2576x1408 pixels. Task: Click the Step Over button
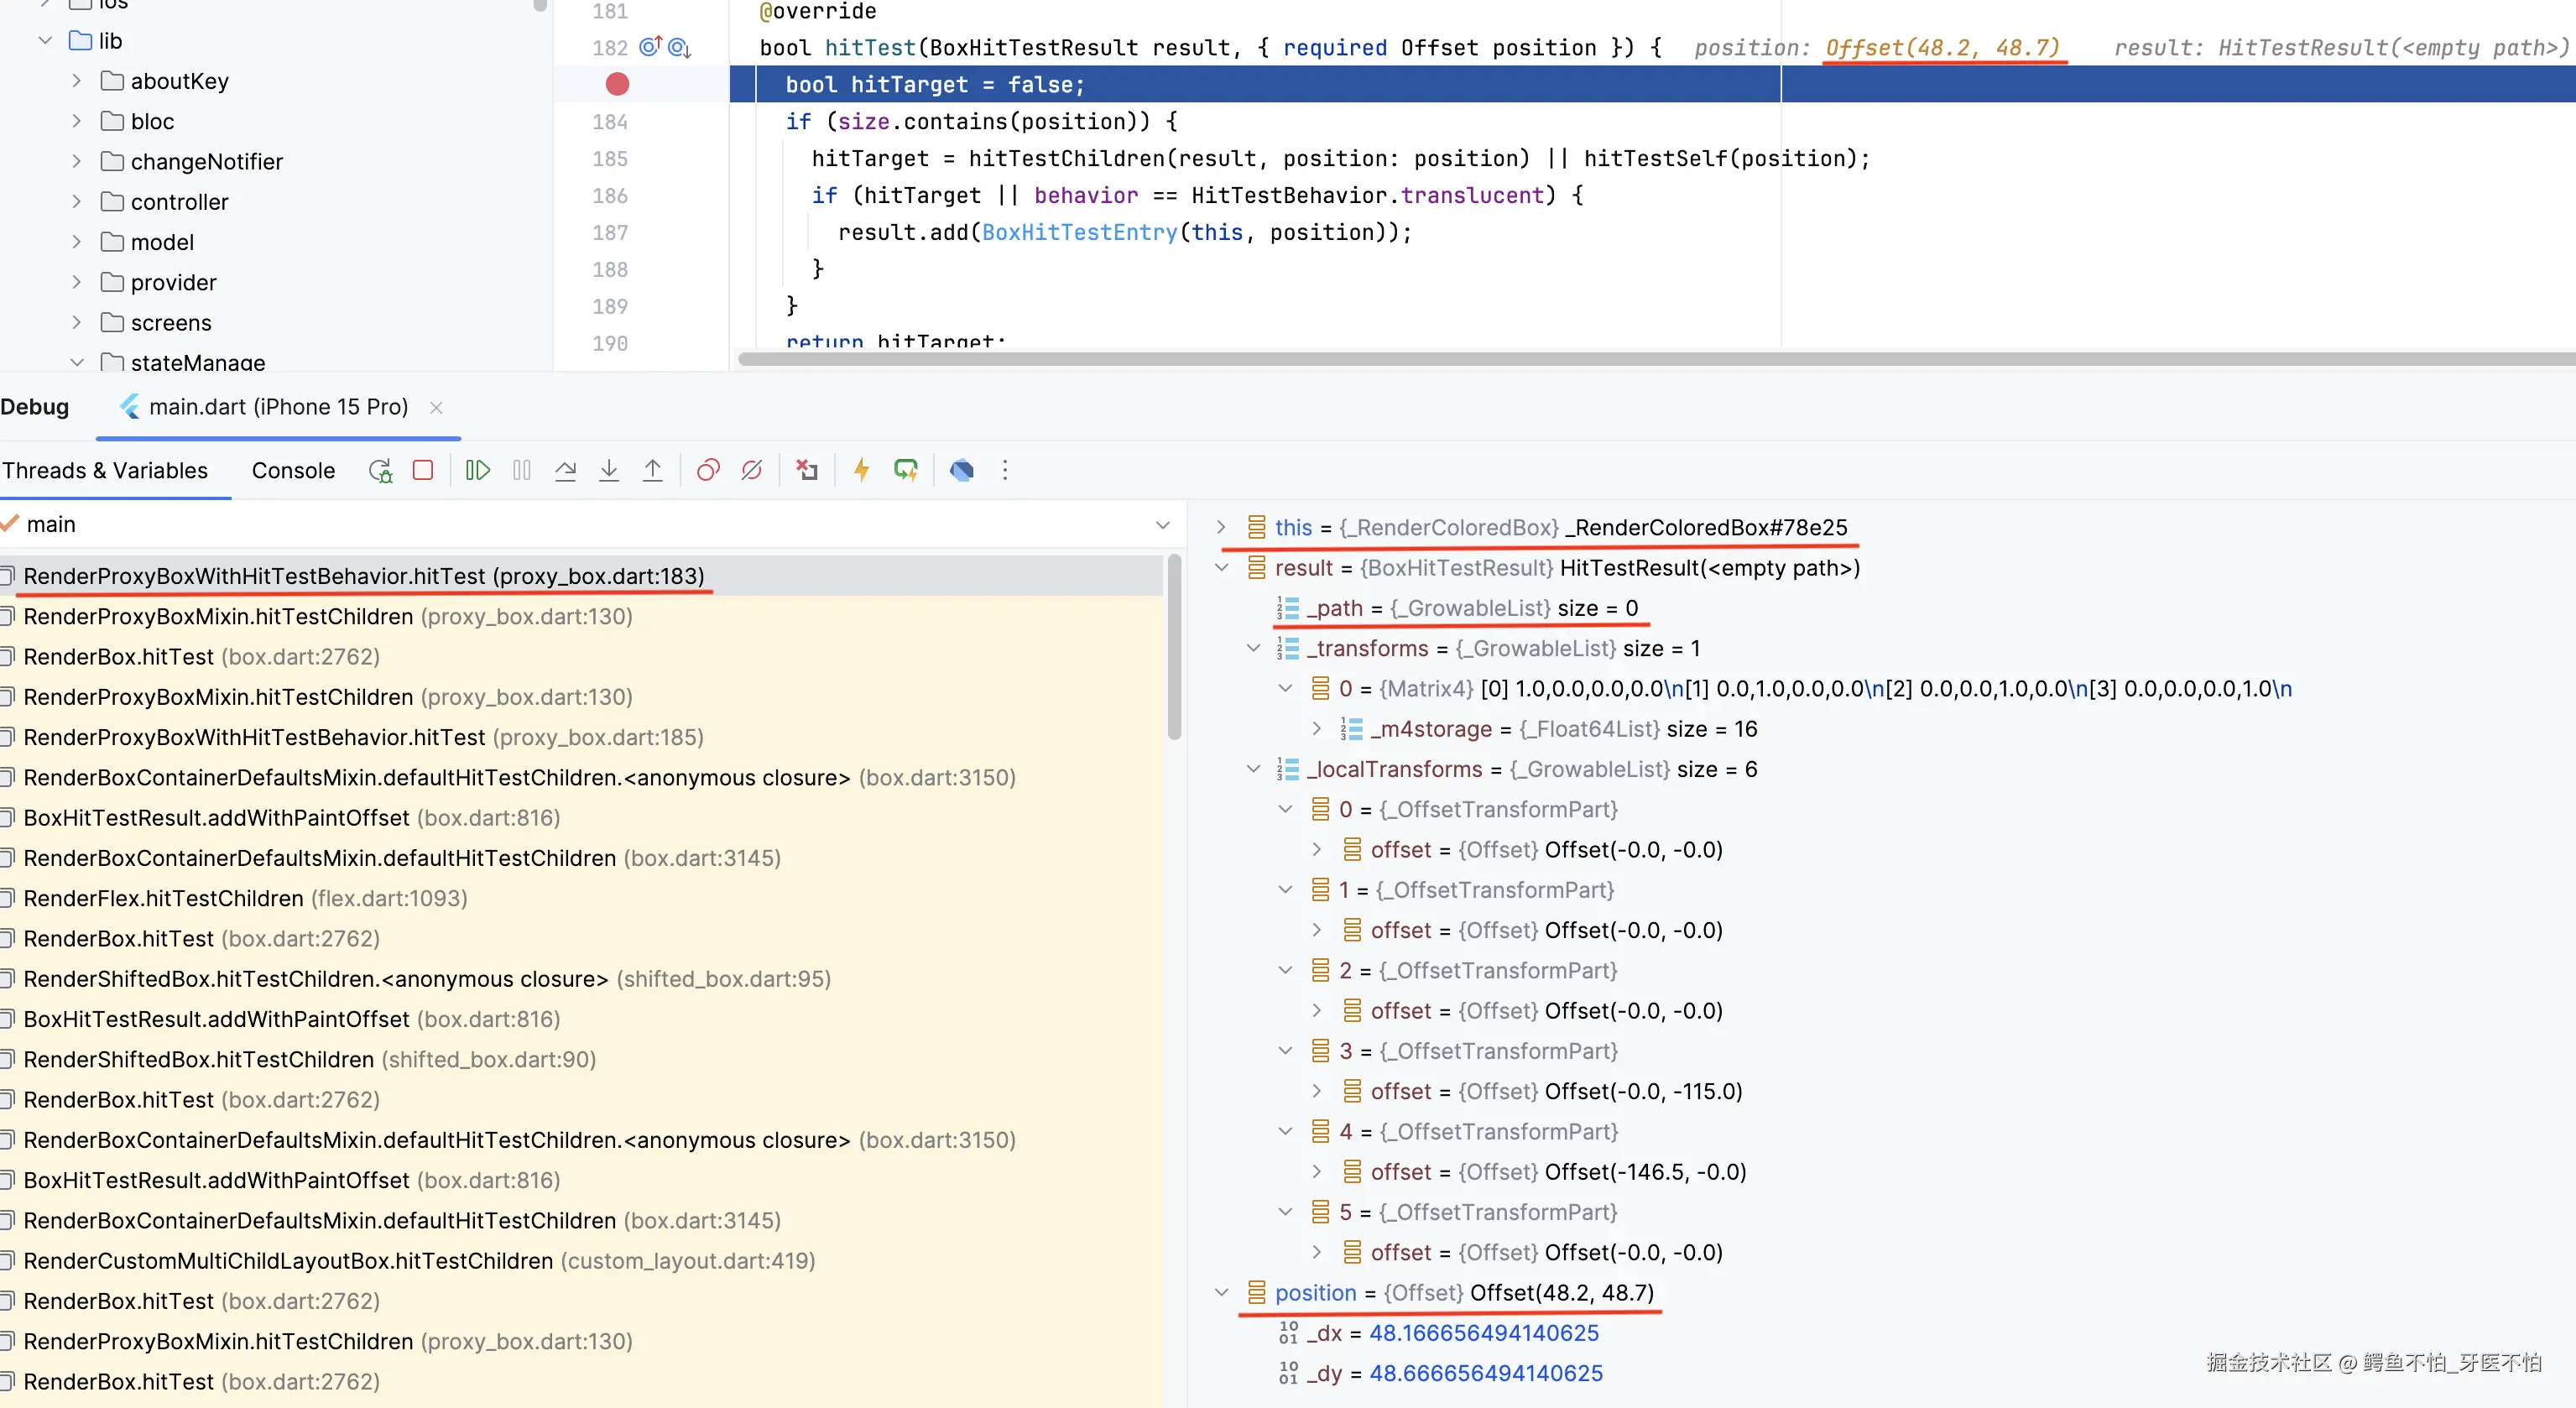click(x=565, y=470)
